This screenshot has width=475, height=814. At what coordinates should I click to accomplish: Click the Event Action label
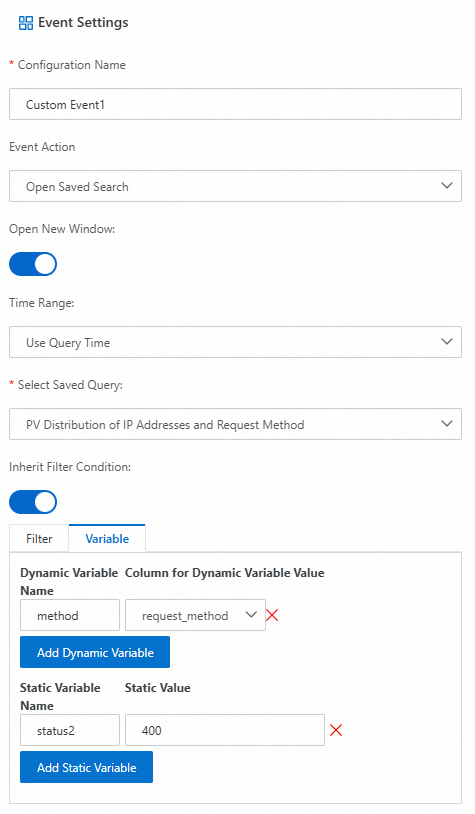click(x=42, y=147)
